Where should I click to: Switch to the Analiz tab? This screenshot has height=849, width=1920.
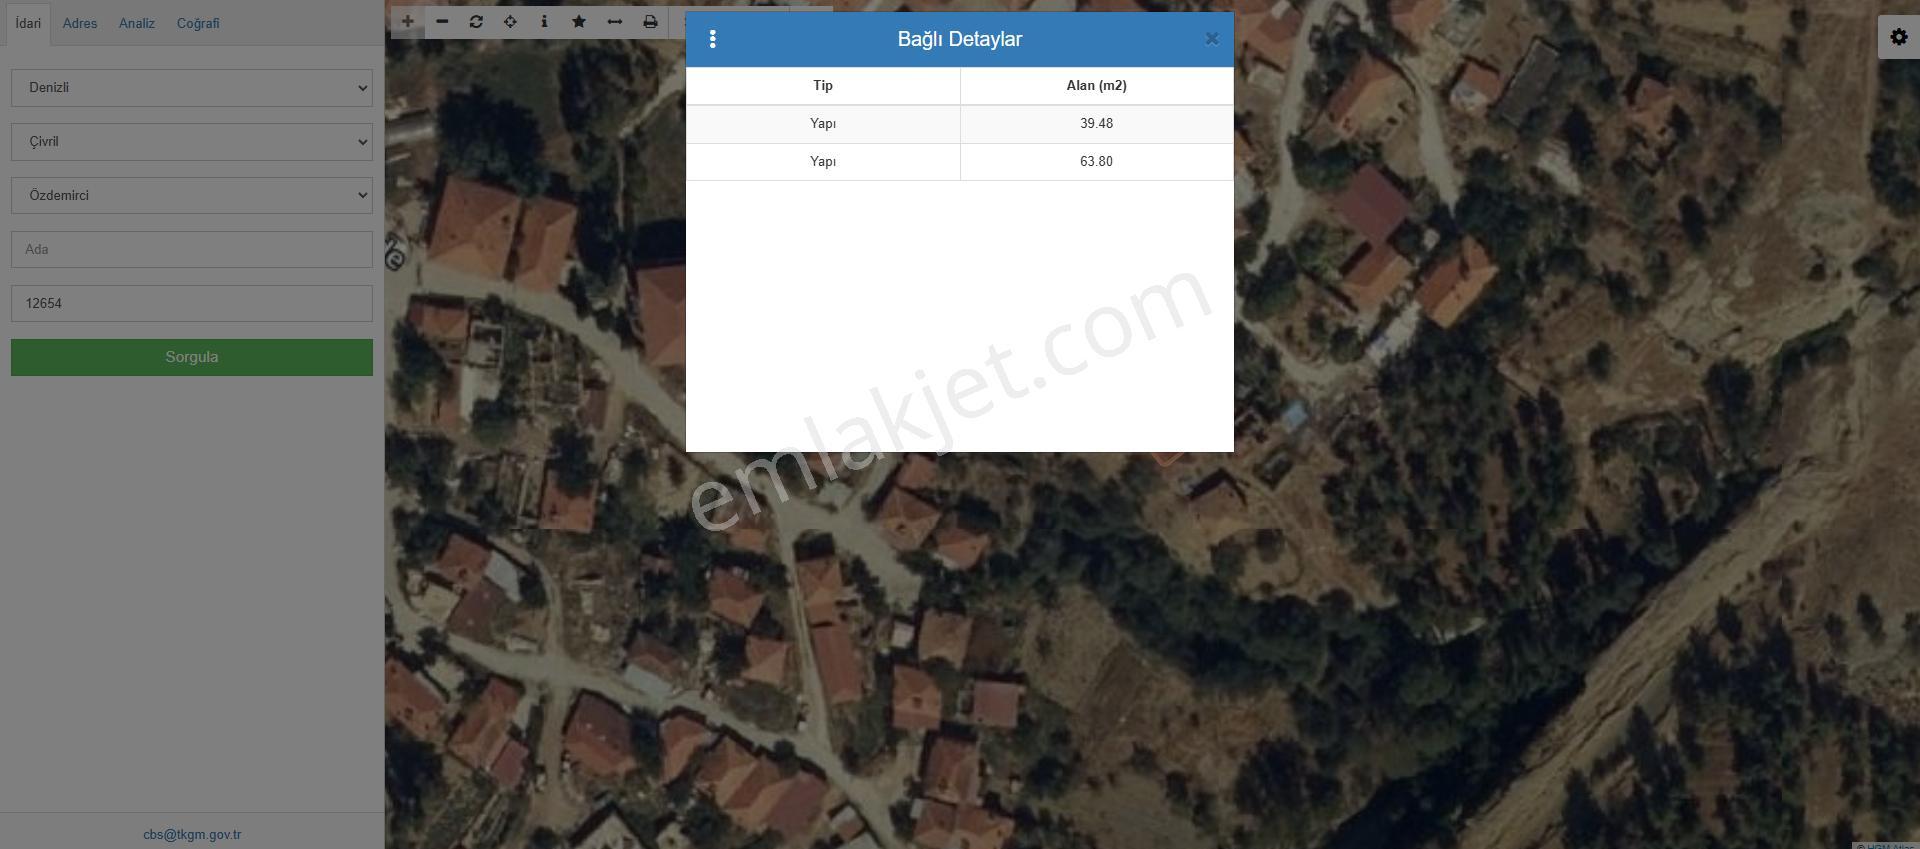point(137,23)
